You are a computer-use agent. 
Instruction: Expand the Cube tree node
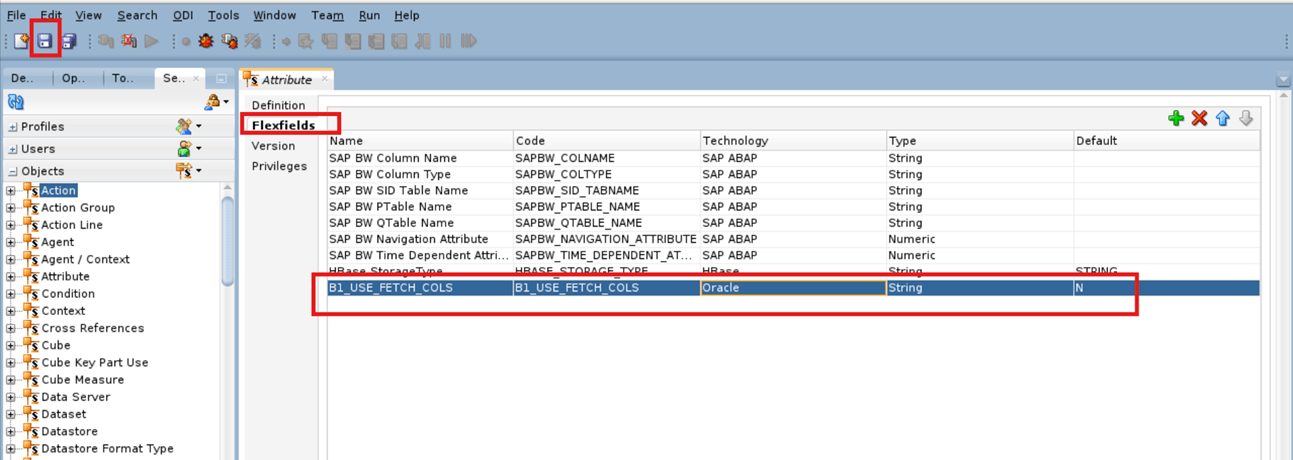tap(11, 345)
